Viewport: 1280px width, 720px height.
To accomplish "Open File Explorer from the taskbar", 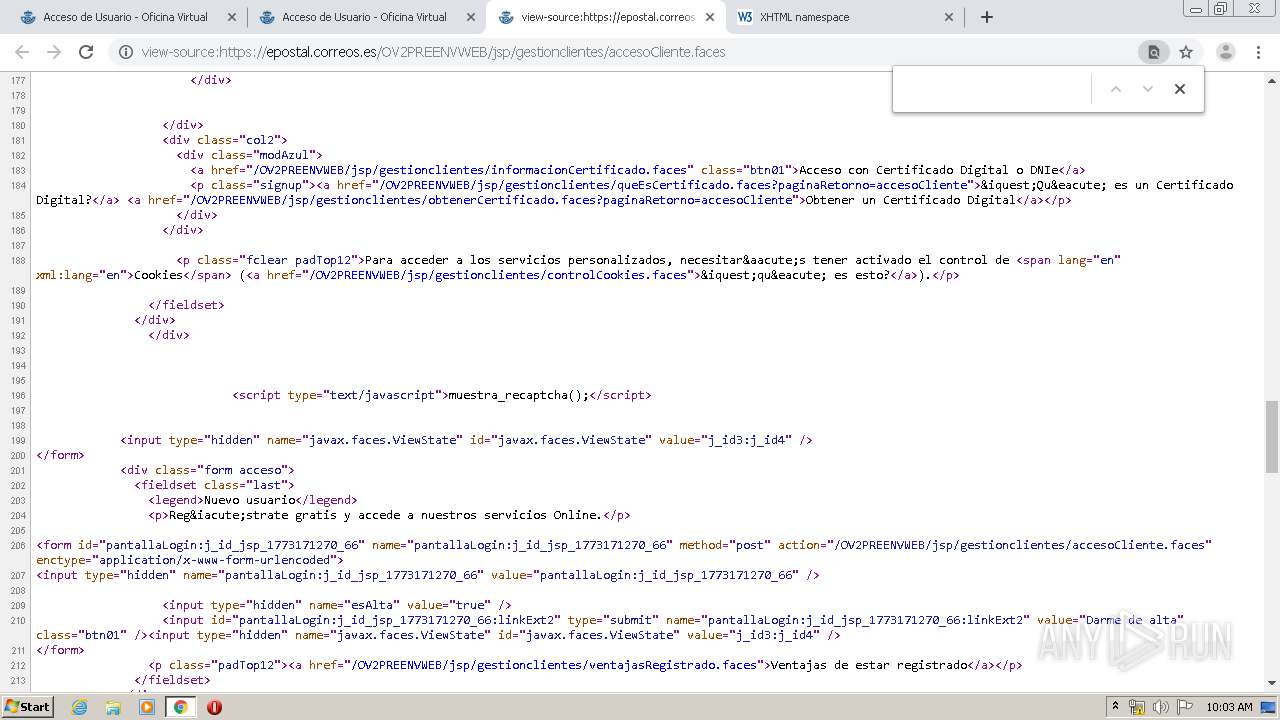I will 113,706.
